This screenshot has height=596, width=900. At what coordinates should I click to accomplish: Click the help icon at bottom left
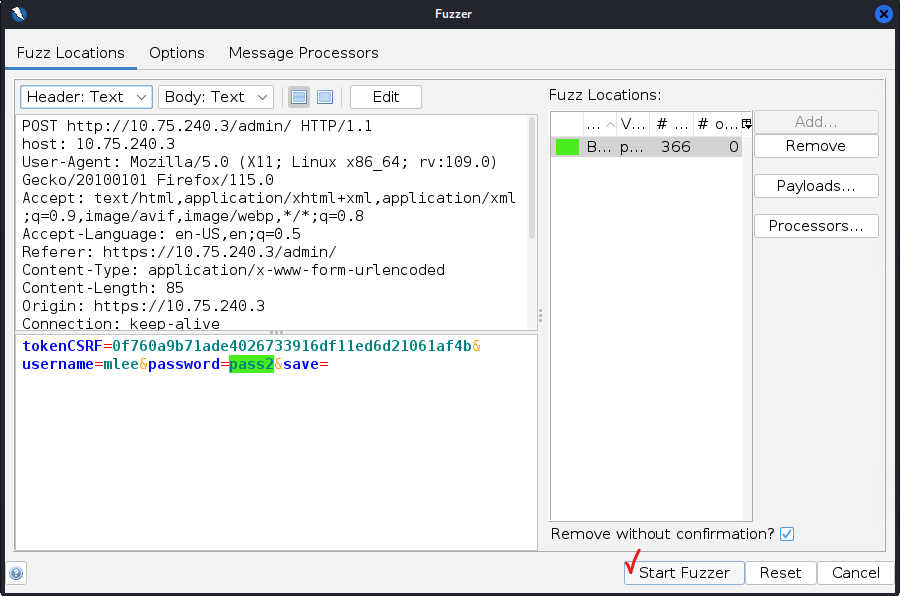point(16,573)
